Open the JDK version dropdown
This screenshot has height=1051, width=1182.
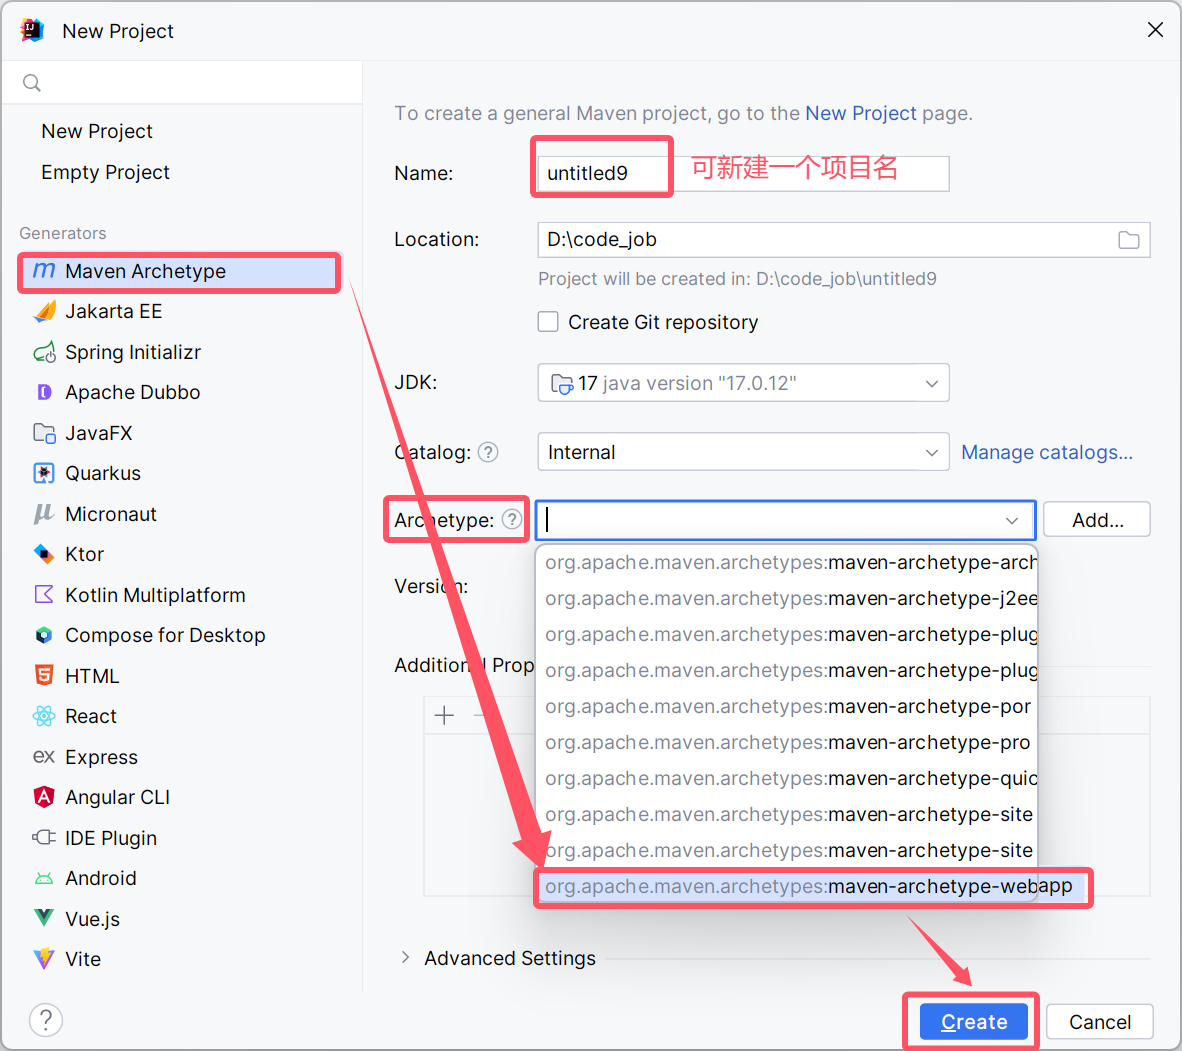click(x=743, y=383)
